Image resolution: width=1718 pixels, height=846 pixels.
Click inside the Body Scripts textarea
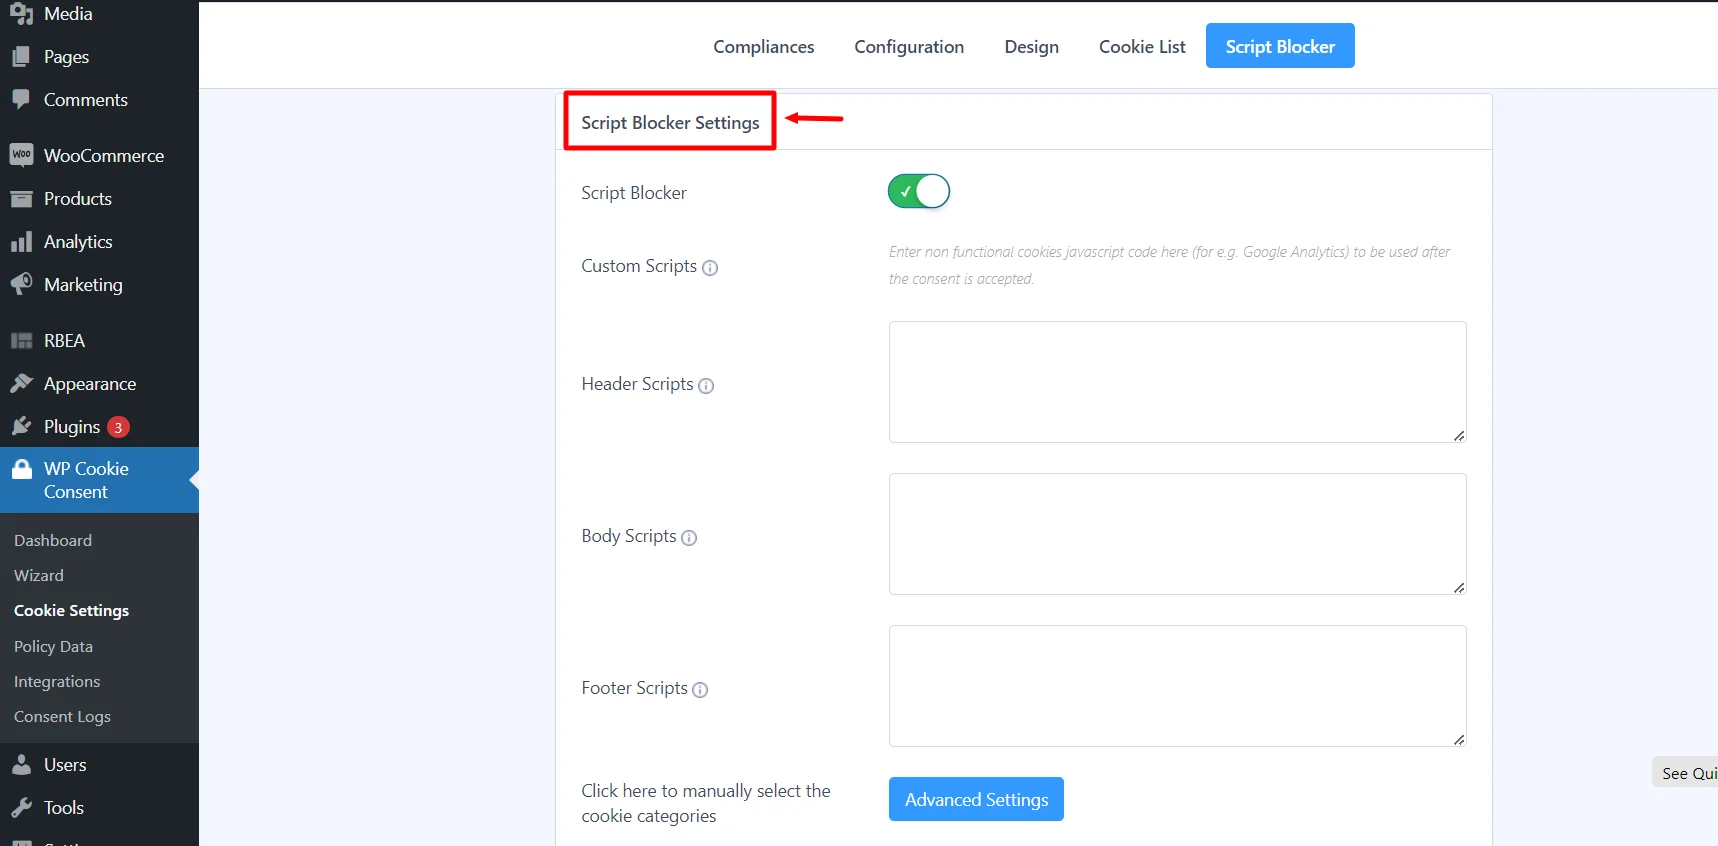(x=1177, y=534)
